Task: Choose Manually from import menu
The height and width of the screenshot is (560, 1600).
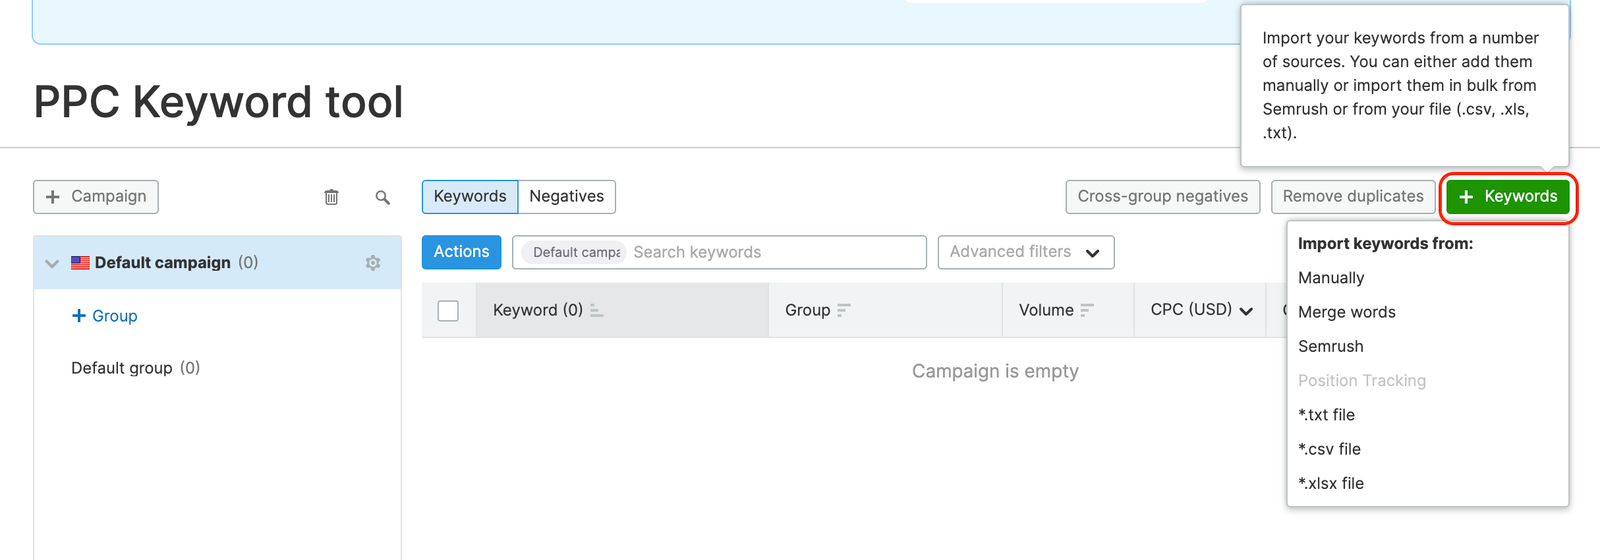Action: pos(1331,278)
